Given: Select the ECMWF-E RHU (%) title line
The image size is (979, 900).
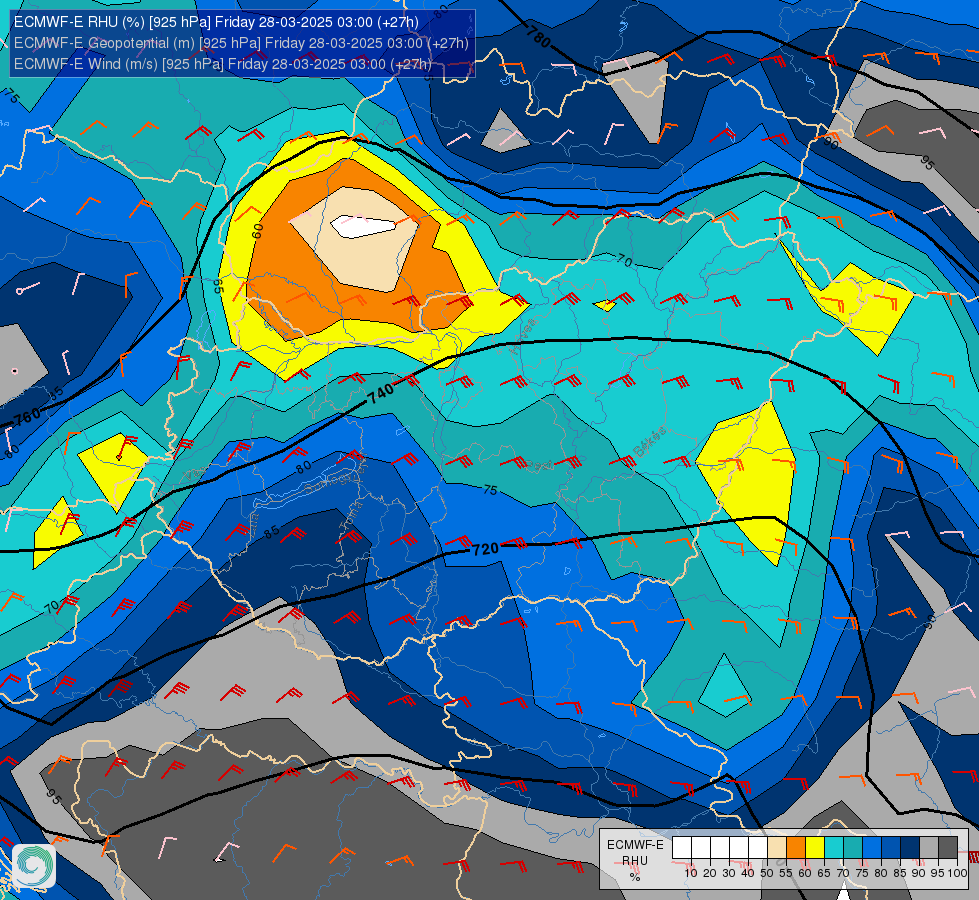Looking at the screenshot, I should point(216,22).
